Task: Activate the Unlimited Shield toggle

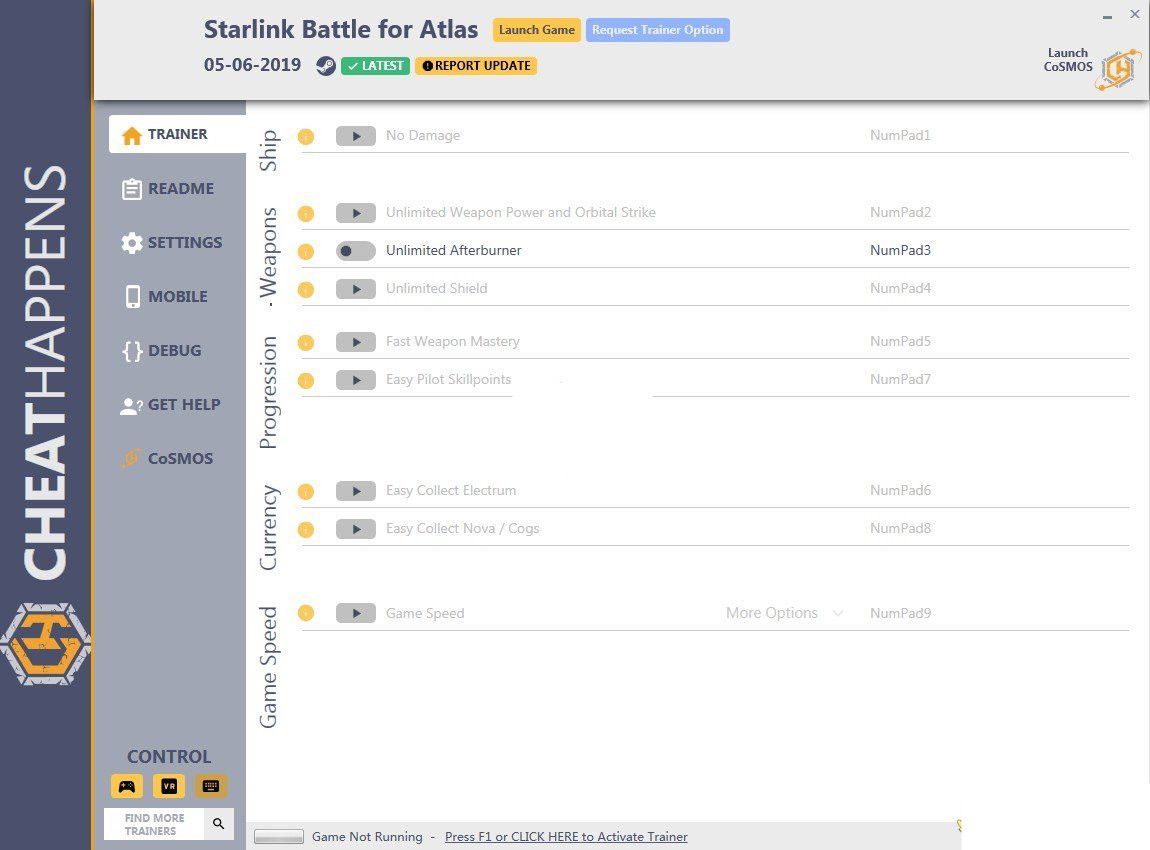Action: tap(356, 289)
